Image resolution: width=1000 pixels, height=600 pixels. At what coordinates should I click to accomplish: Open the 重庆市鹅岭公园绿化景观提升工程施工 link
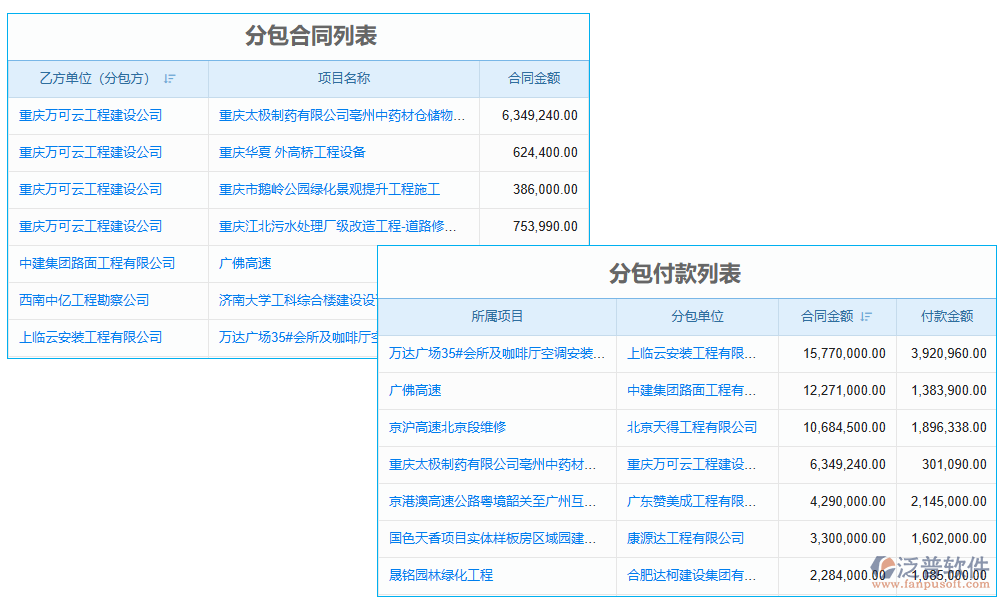pyautogui.click(x=330, y=189)
